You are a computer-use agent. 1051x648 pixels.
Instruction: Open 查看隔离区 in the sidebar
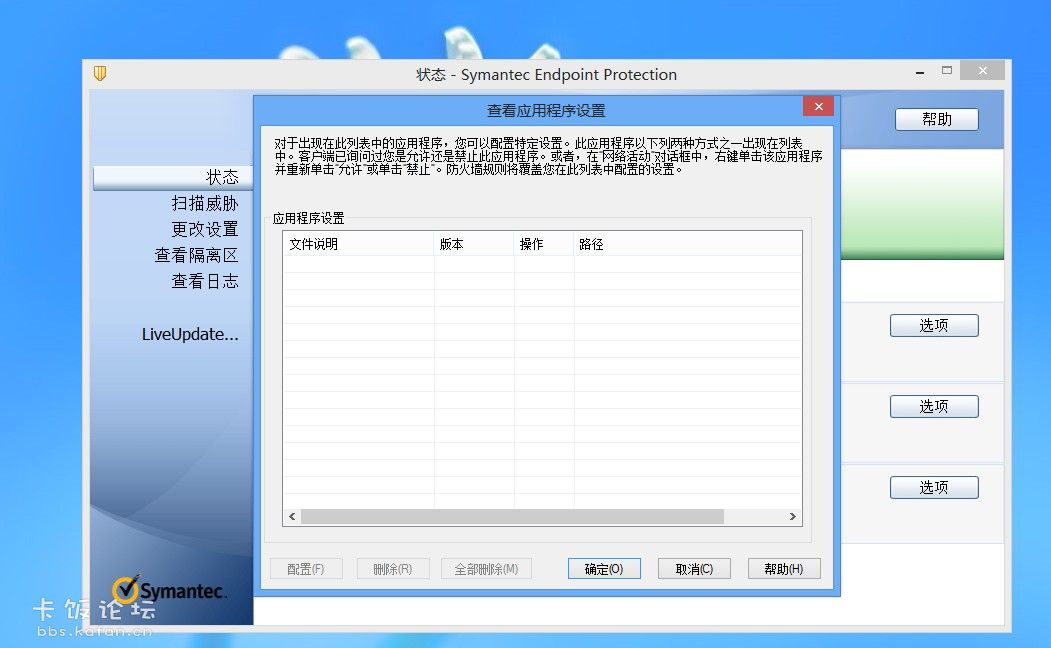[196, 255]
